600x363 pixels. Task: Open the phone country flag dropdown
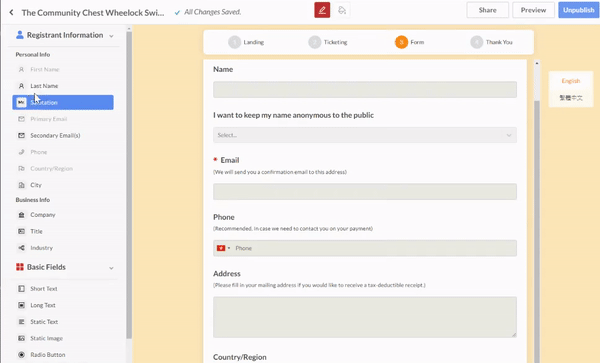(x=223, y=248)
